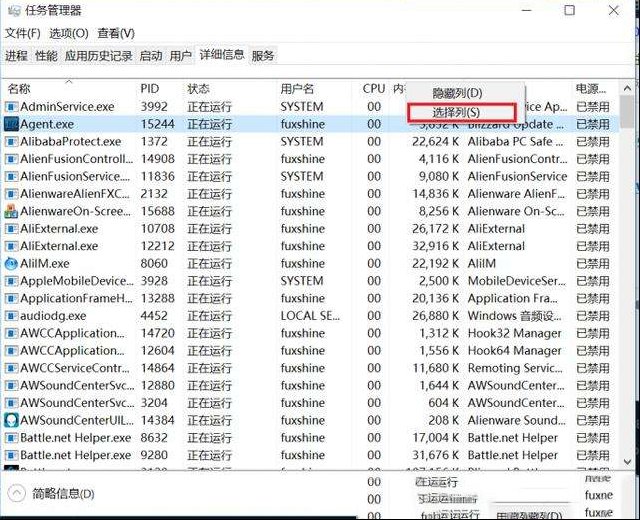The width and height of the screenshot is (640, 520).
Task: Open the 文件(F) menu
Action: point(22,33)
